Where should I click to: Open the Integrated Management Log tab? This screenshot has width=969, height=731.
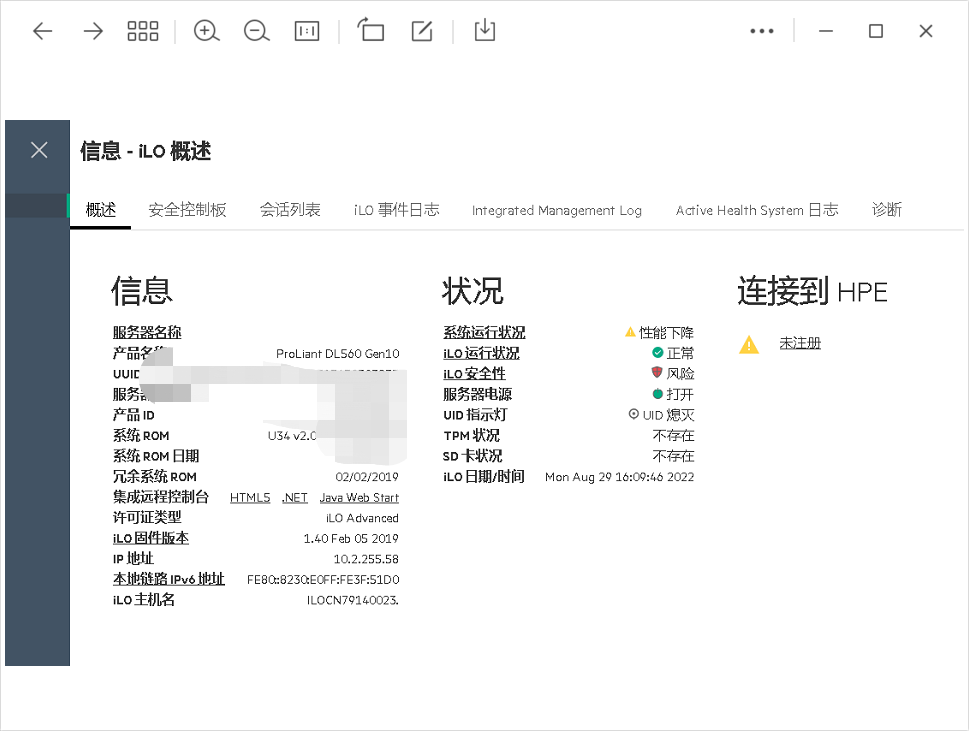pos(556,210)
